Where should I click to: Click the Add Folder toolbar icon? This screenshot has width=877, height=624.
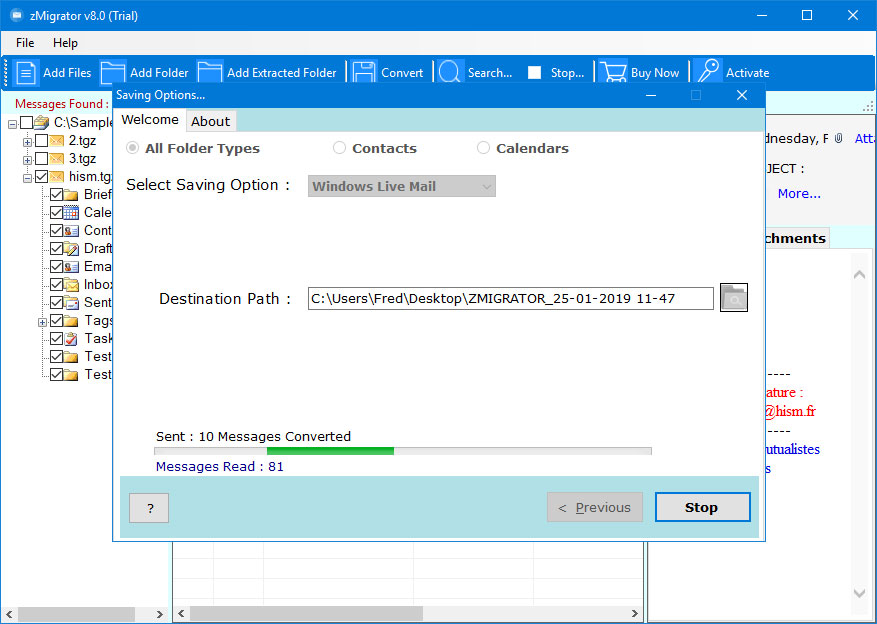[x=113, y=73]
